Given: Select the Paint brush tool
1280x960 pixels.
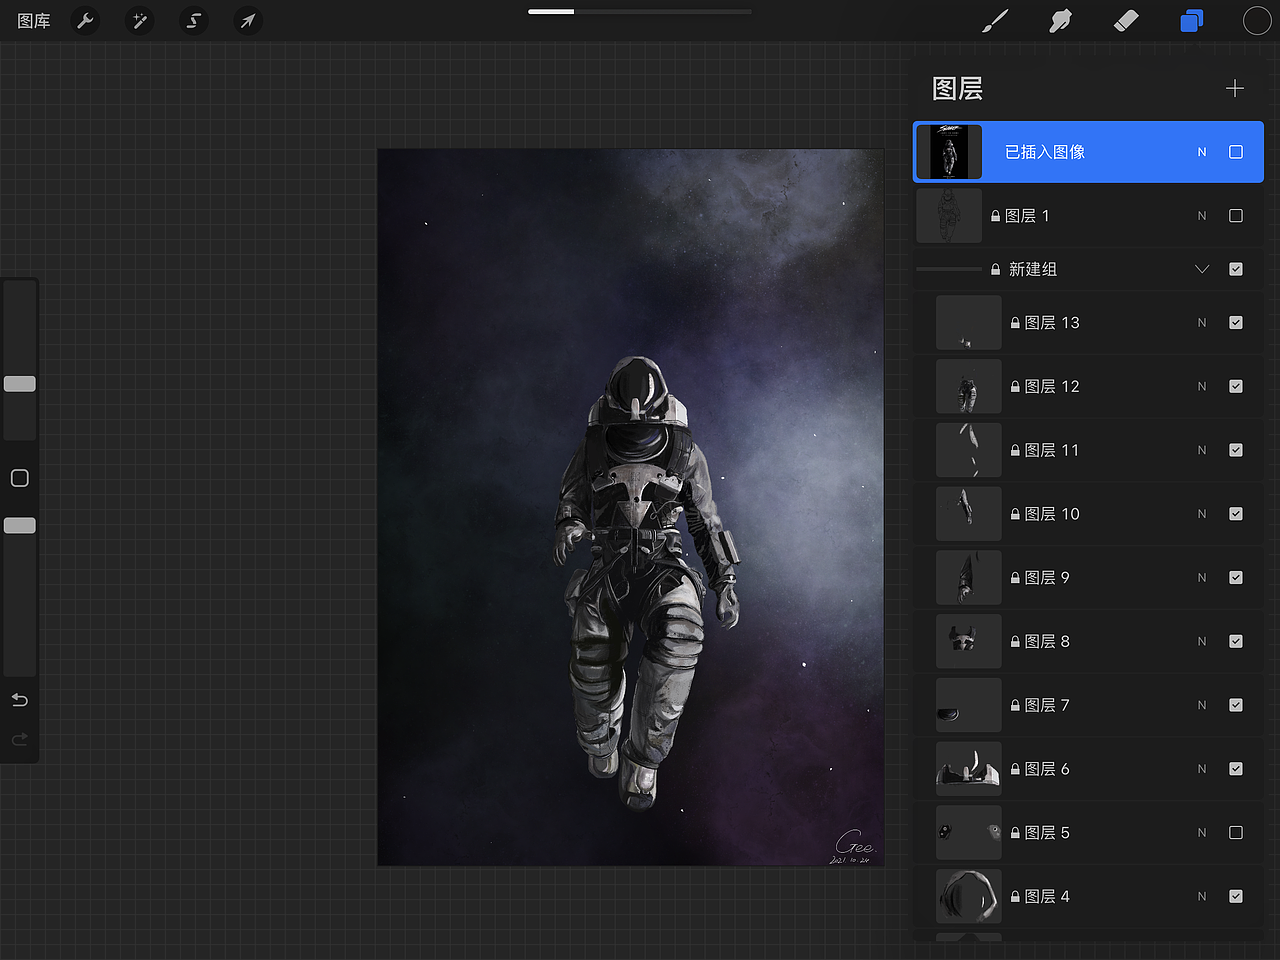Looking at the screenshot, I should pos(994,20).
